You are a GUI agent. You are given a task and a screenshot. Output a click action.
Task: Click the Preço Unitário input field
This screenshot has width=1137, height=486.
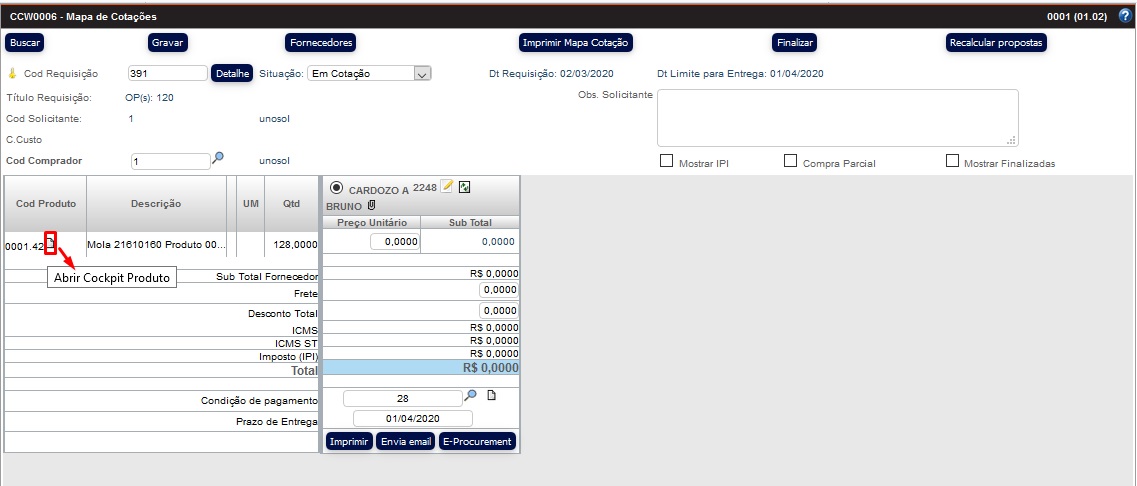pyautogui.click(x=395, y=241)
